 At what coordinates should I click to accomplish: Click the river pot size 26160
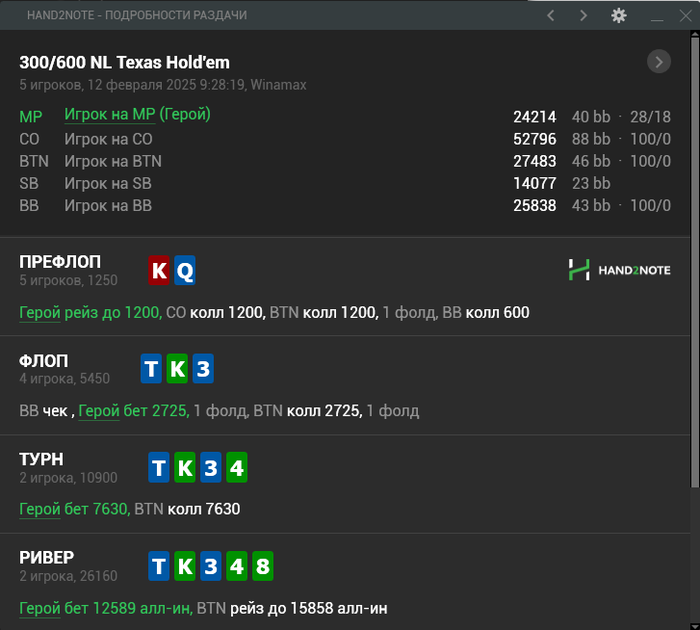click(98, 576)
